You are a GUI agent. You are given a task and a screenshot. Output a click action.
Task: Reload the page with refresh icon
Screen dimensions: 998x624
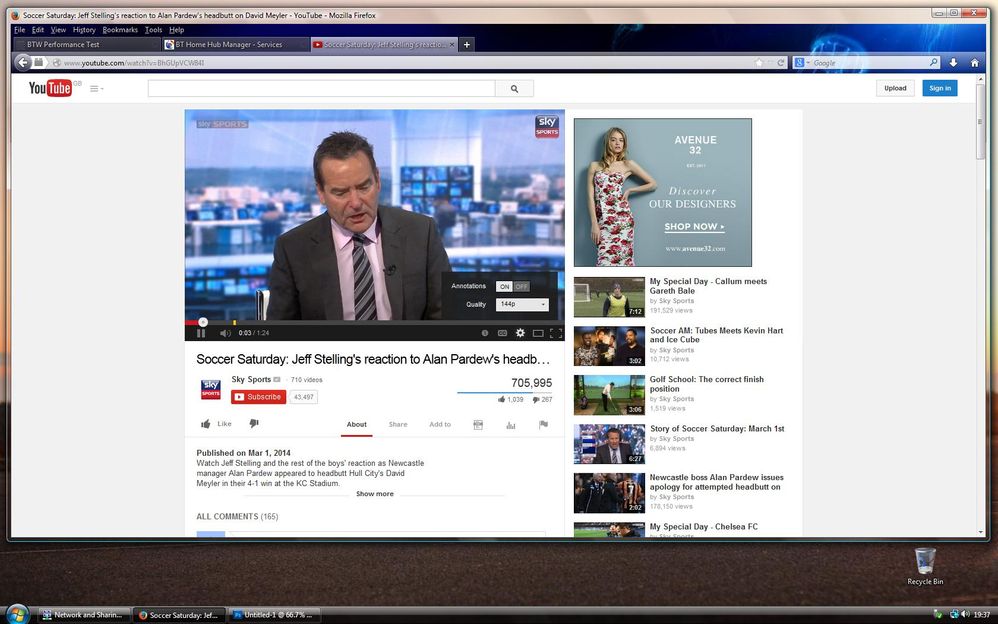click(x=781, y=62)
